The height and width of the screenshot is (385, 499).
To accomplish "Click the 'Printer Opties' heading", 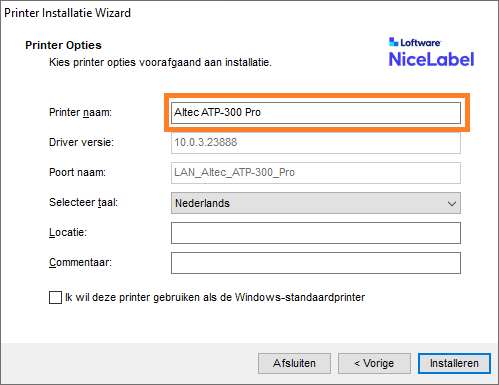I will (63, 45).
